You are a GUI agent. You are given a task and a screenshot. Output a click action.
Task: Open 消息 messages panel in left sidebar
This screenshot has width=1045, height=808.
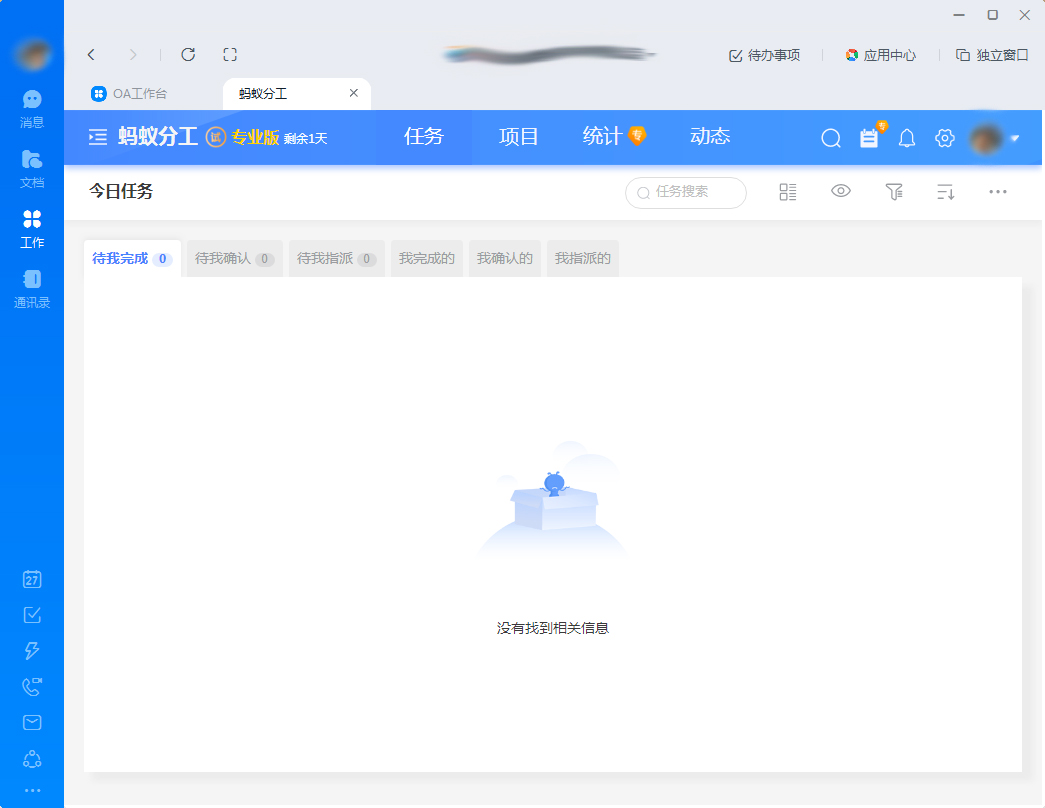[x=31, y=107]
